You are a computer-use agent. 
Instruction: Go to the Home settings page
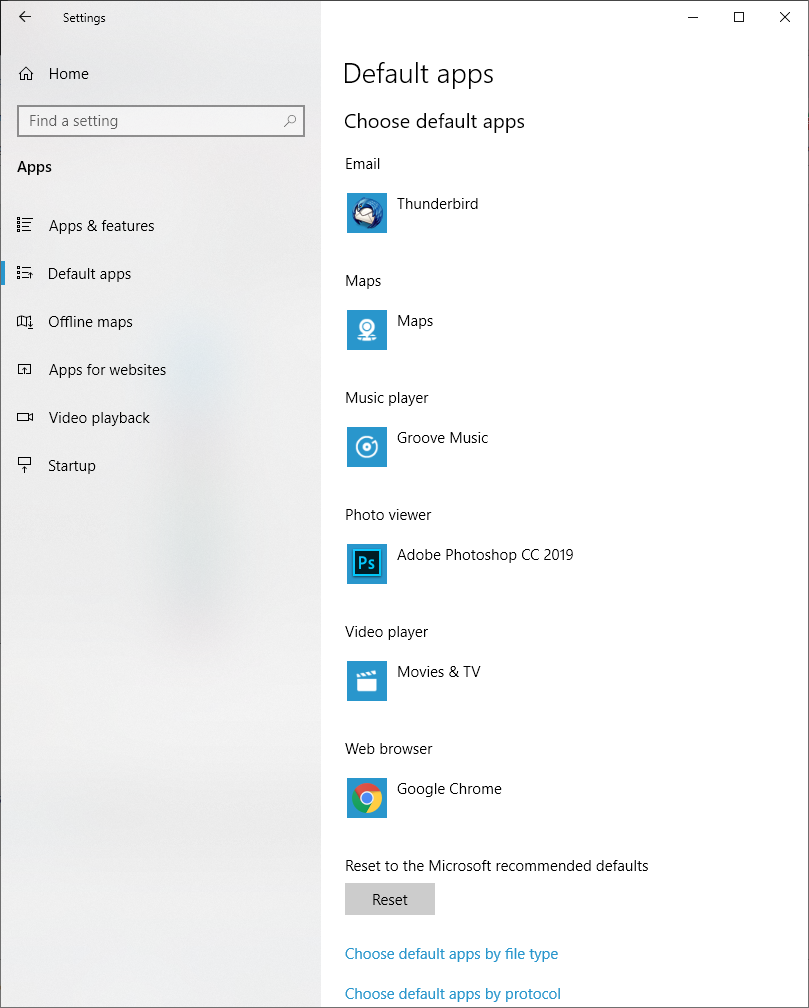tap(68, 74)
